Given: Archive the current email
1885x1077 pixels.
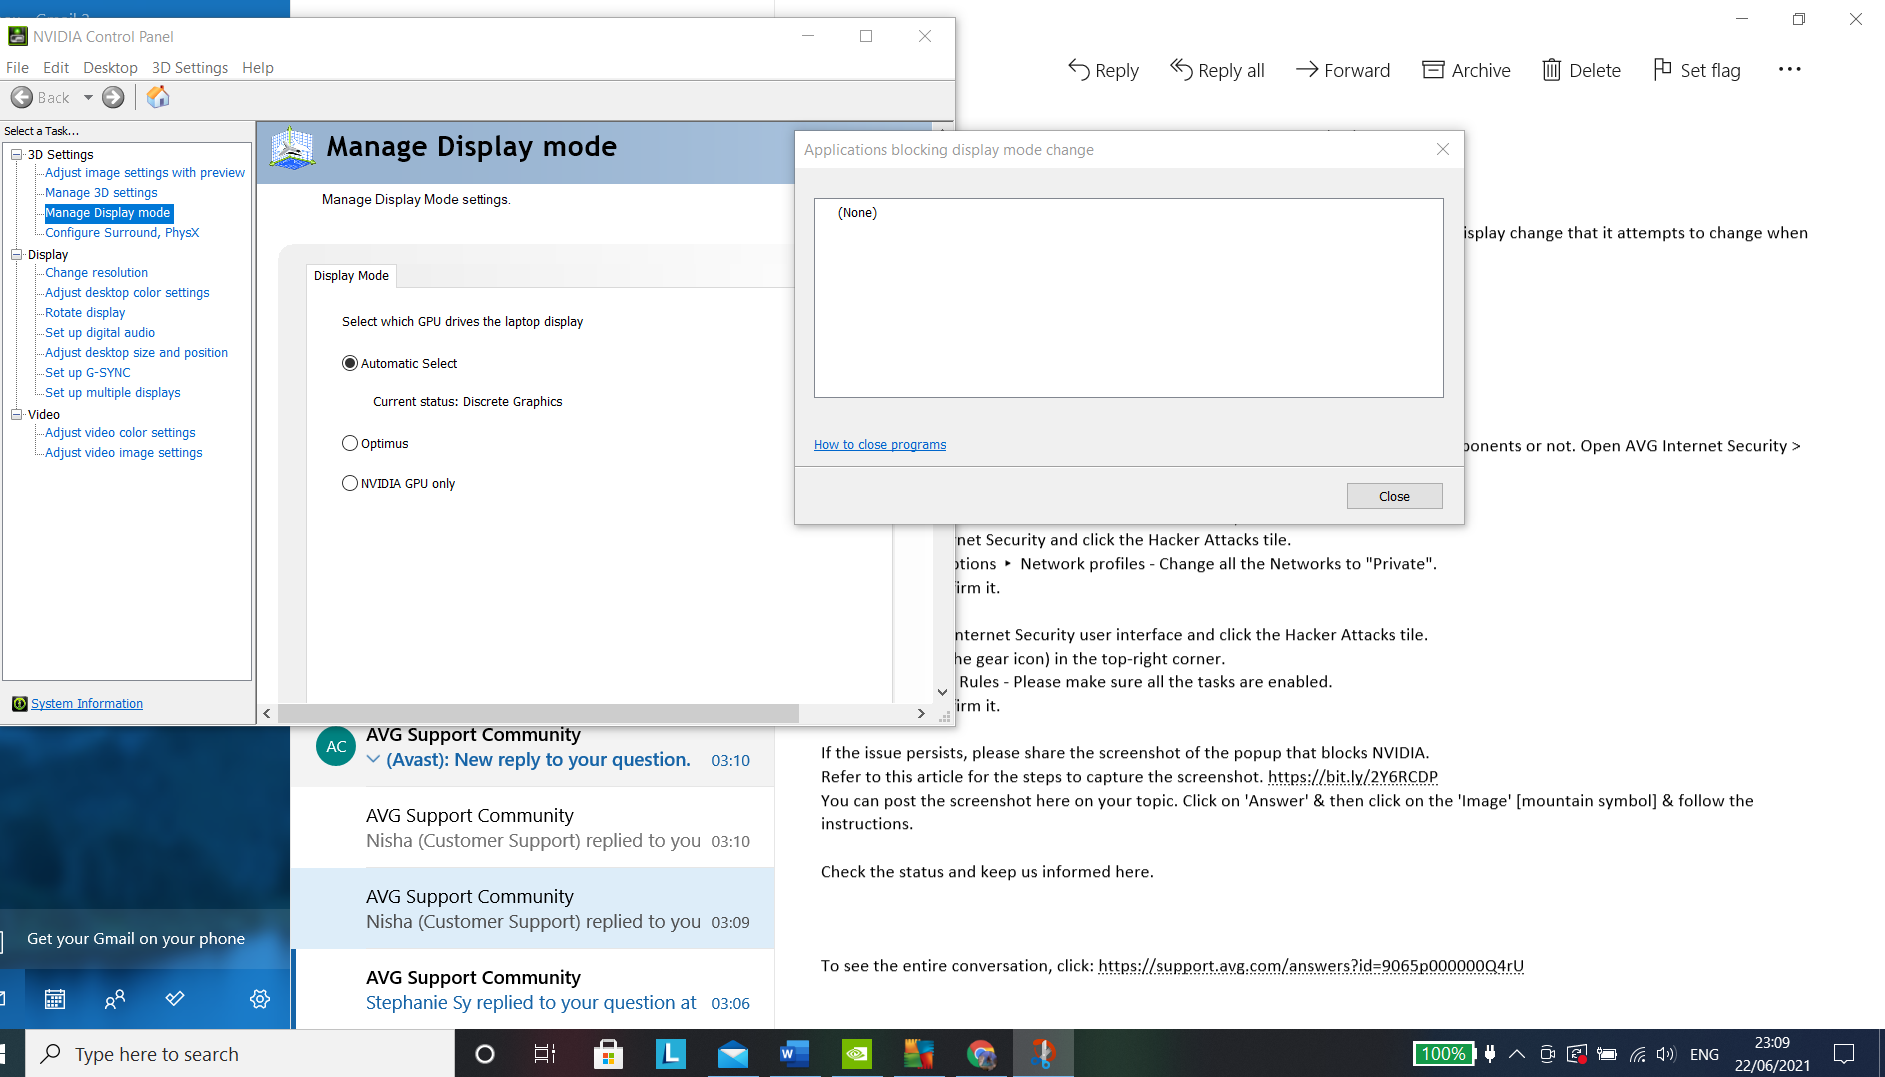Looking at the screenshot, I should (1466, 70).
